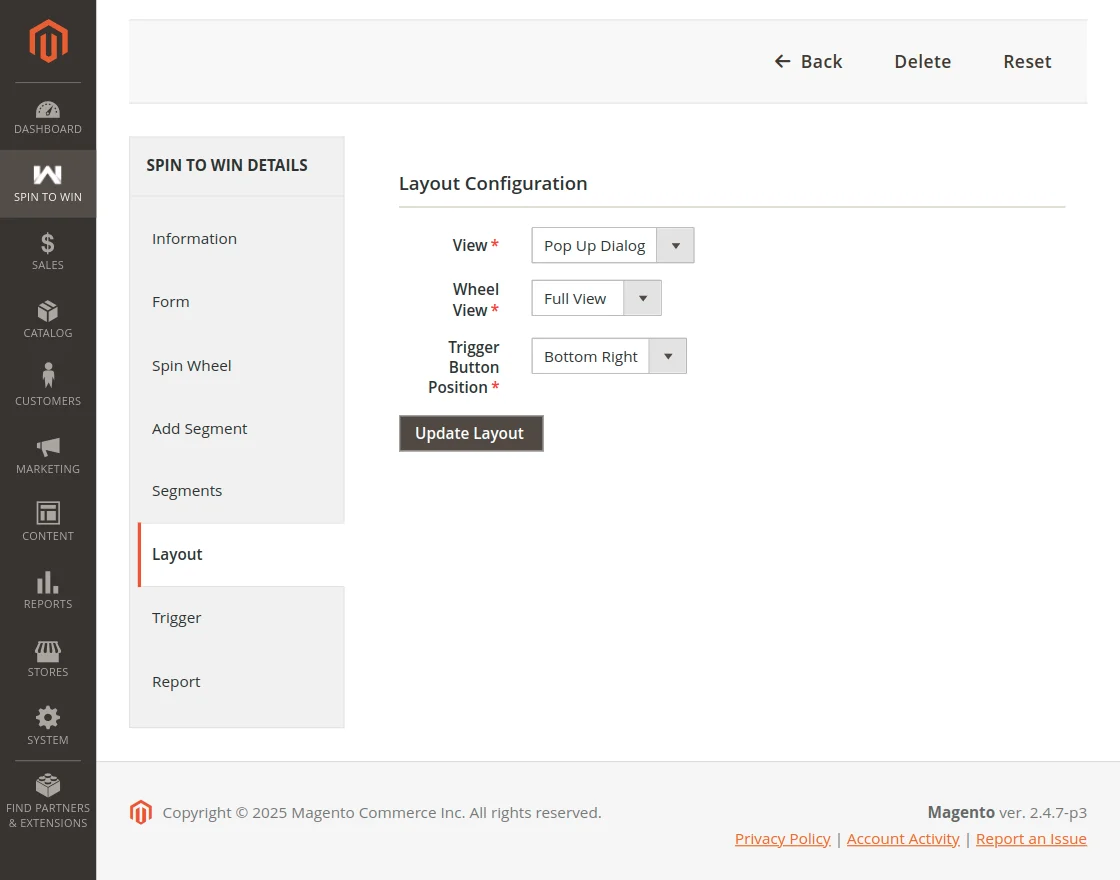1120x880 pixels.
Task: Click the copyright 2025 Magento Commerce text
Action: (382, 813)
